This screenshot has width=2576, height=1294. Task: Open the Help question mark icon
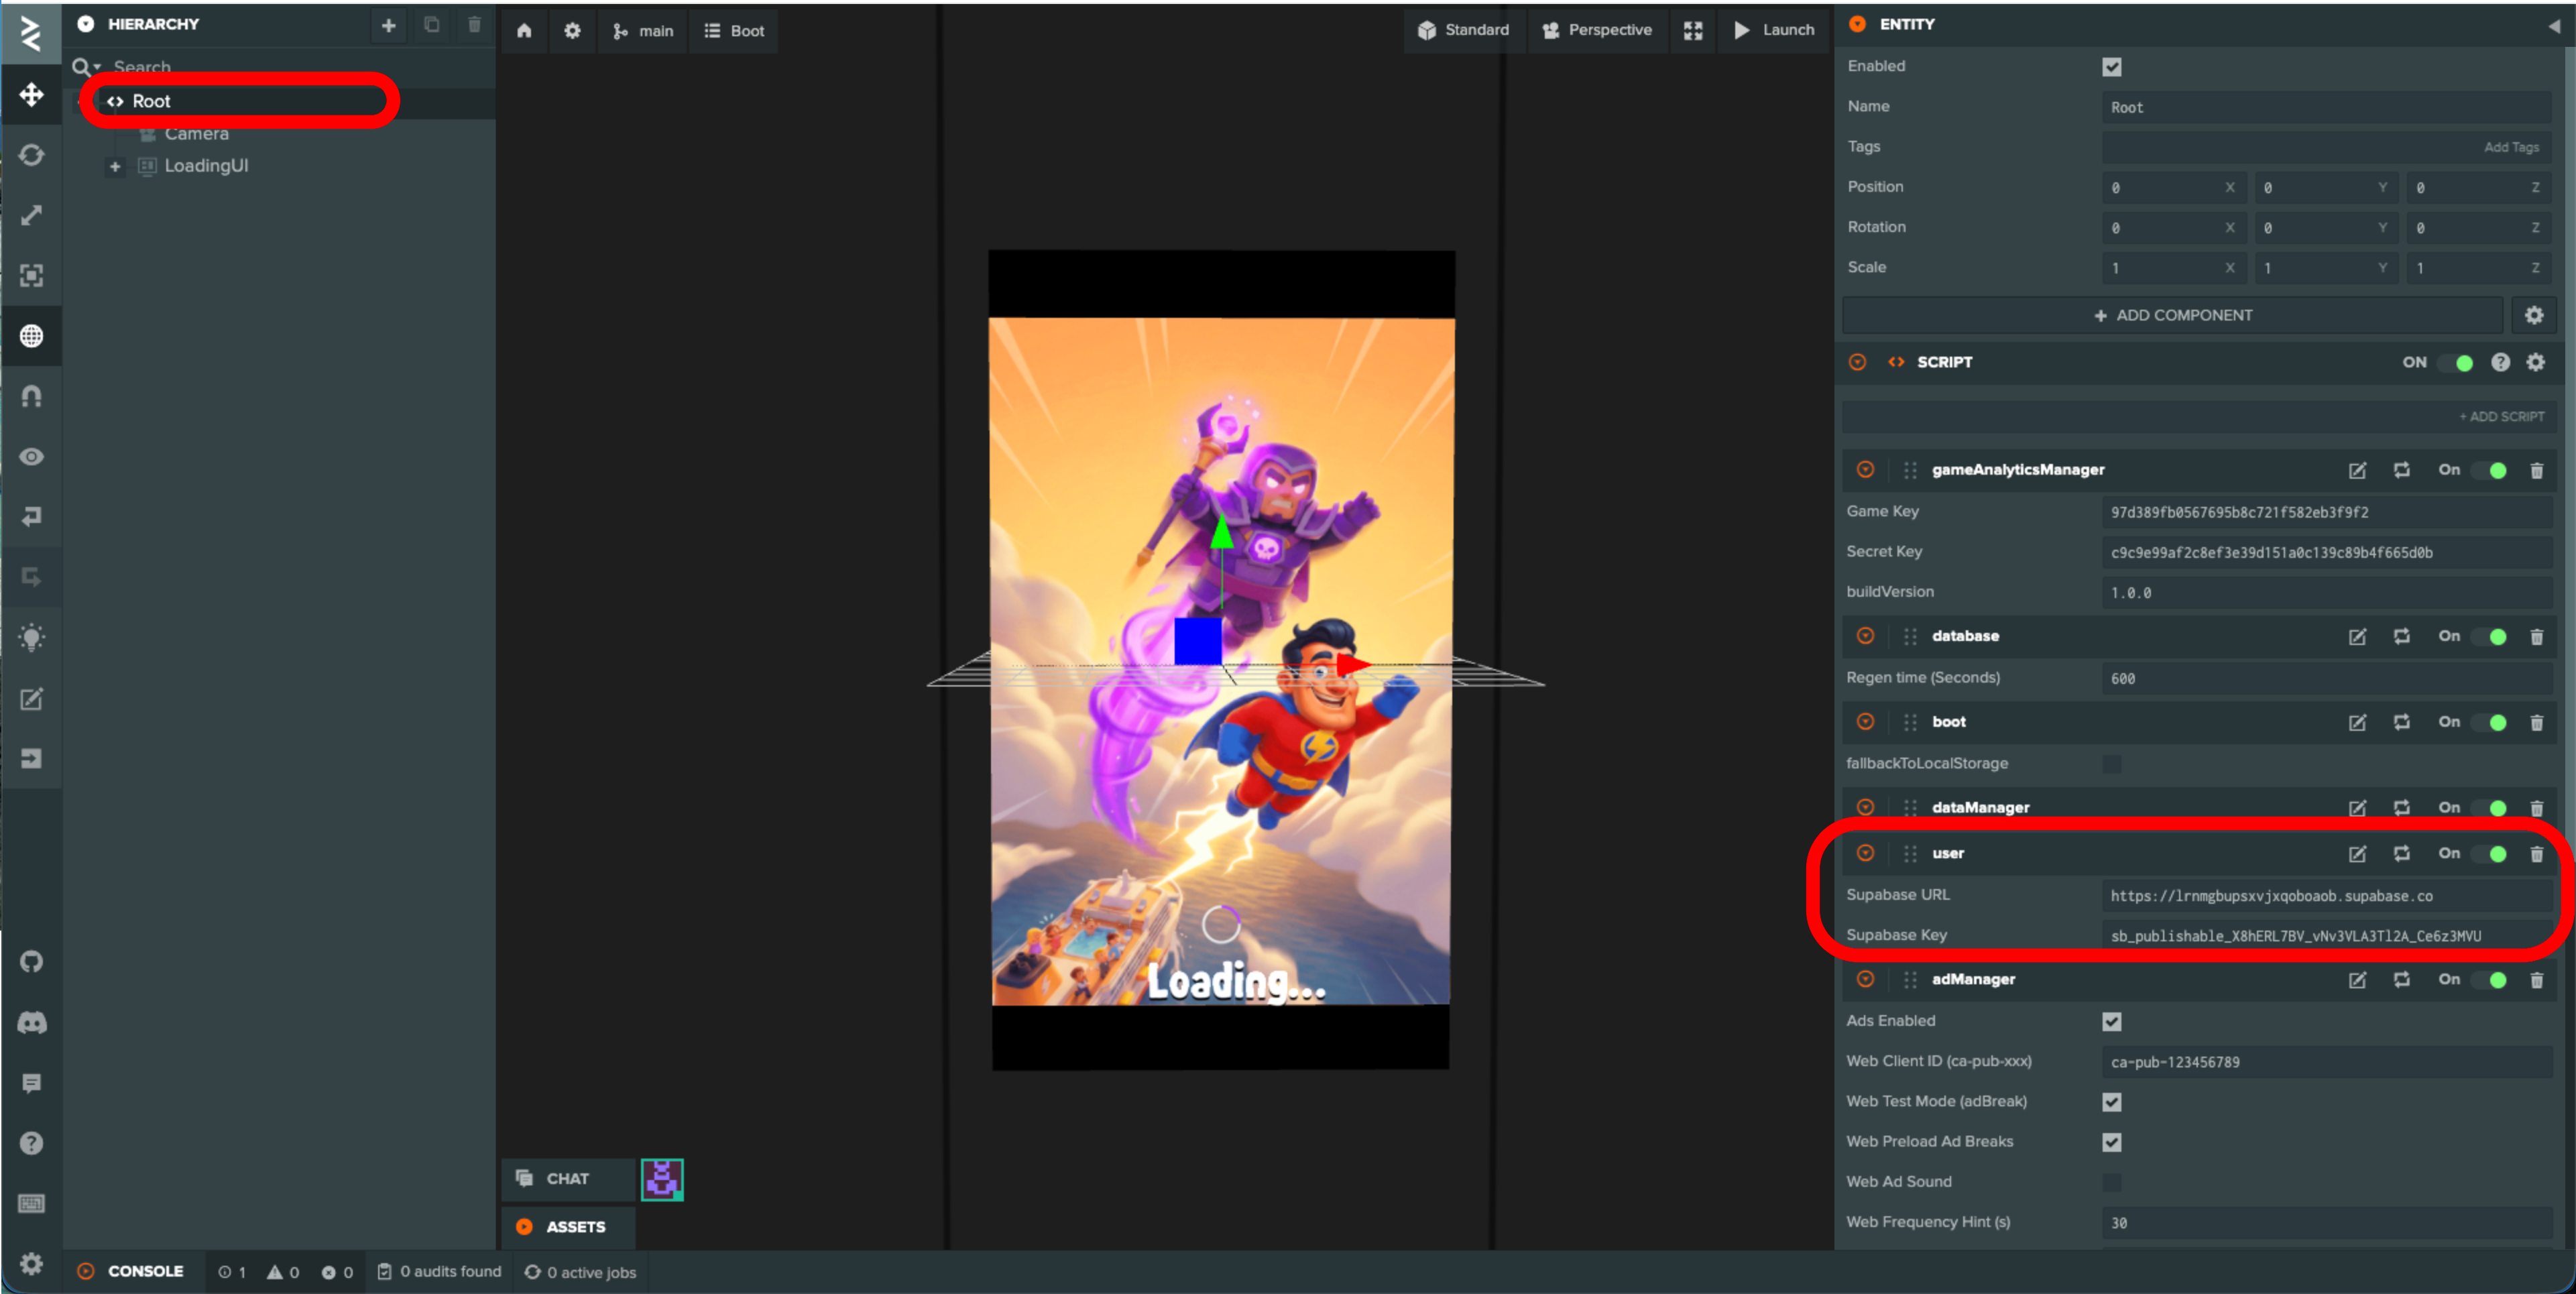(x=31, y=1143)
